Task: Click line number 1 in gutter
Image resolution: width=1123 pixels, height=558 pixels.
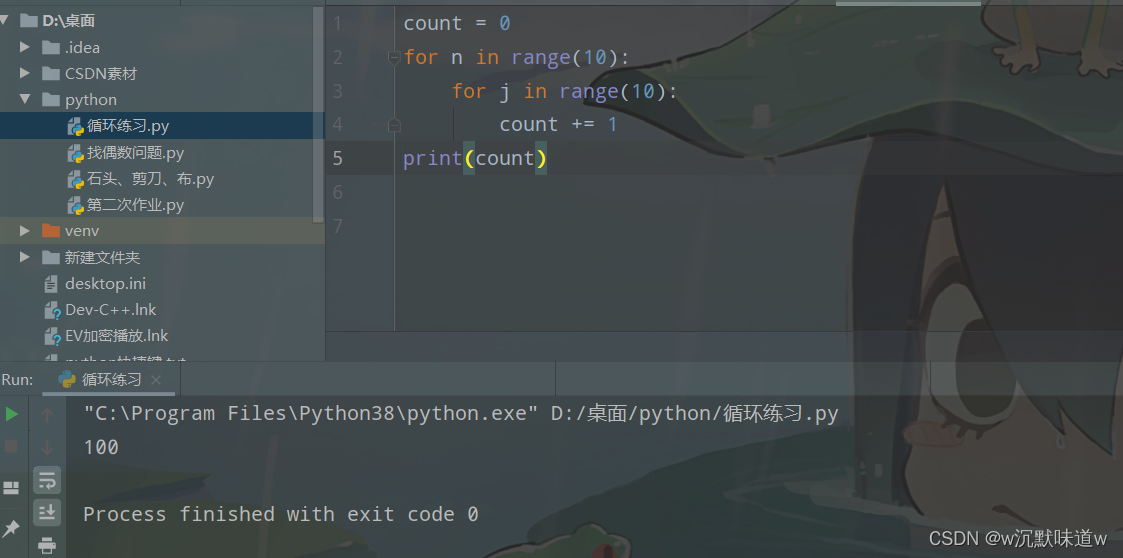Action: (x=337, y=24)
